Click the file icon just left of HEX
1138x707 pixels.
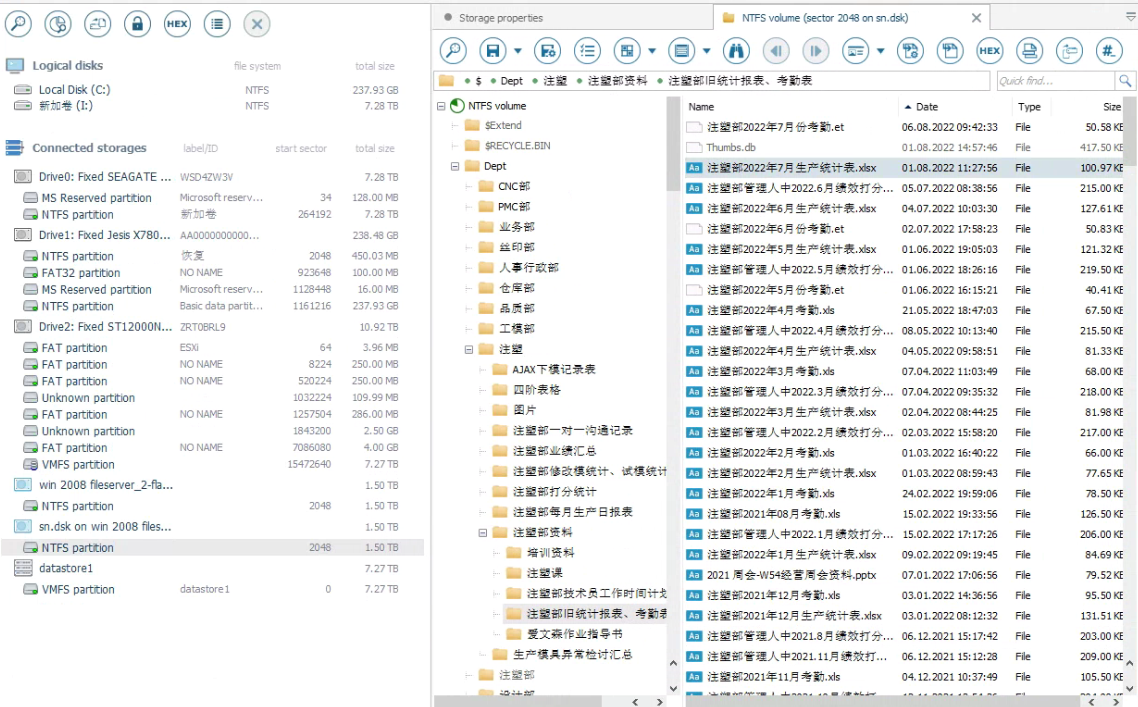point(950,51)
